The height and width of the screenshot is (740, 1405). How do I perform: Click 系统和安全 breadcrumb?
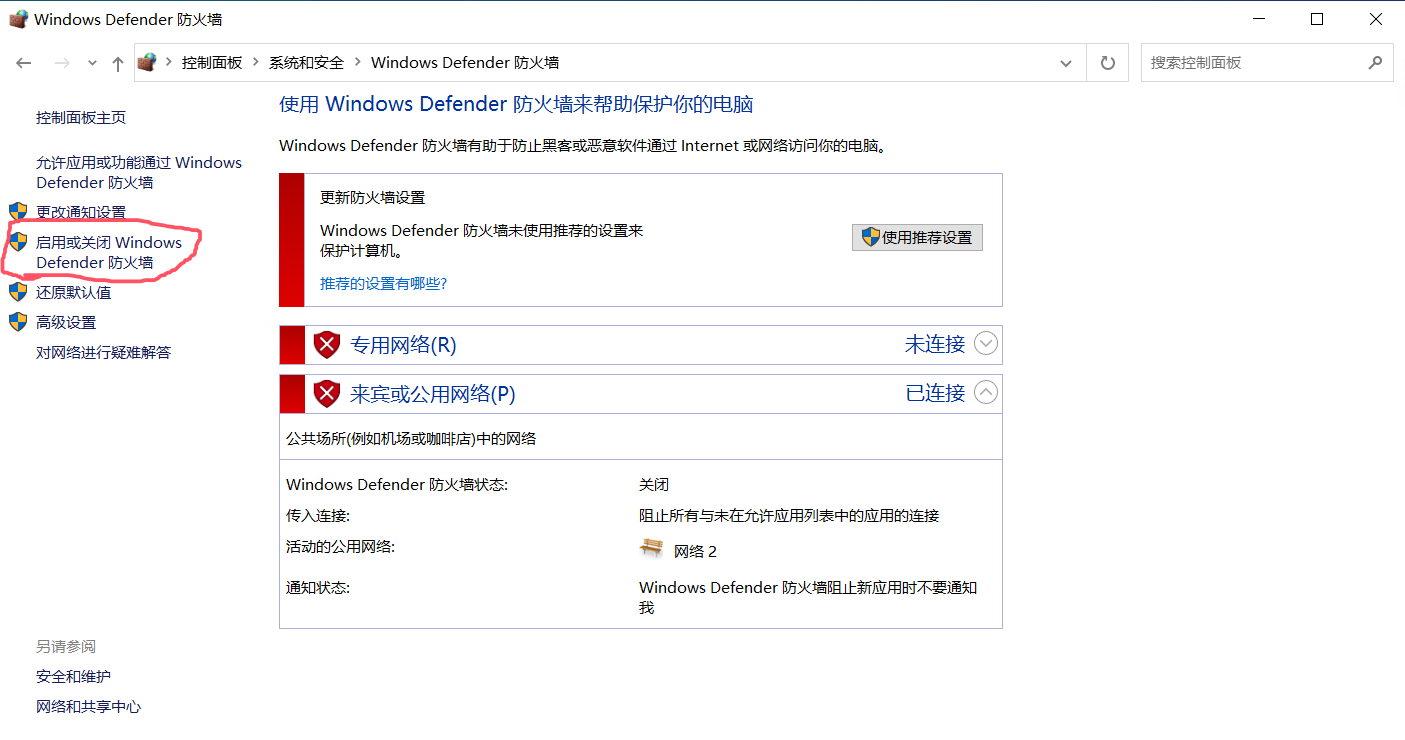[x=306, y=62]
